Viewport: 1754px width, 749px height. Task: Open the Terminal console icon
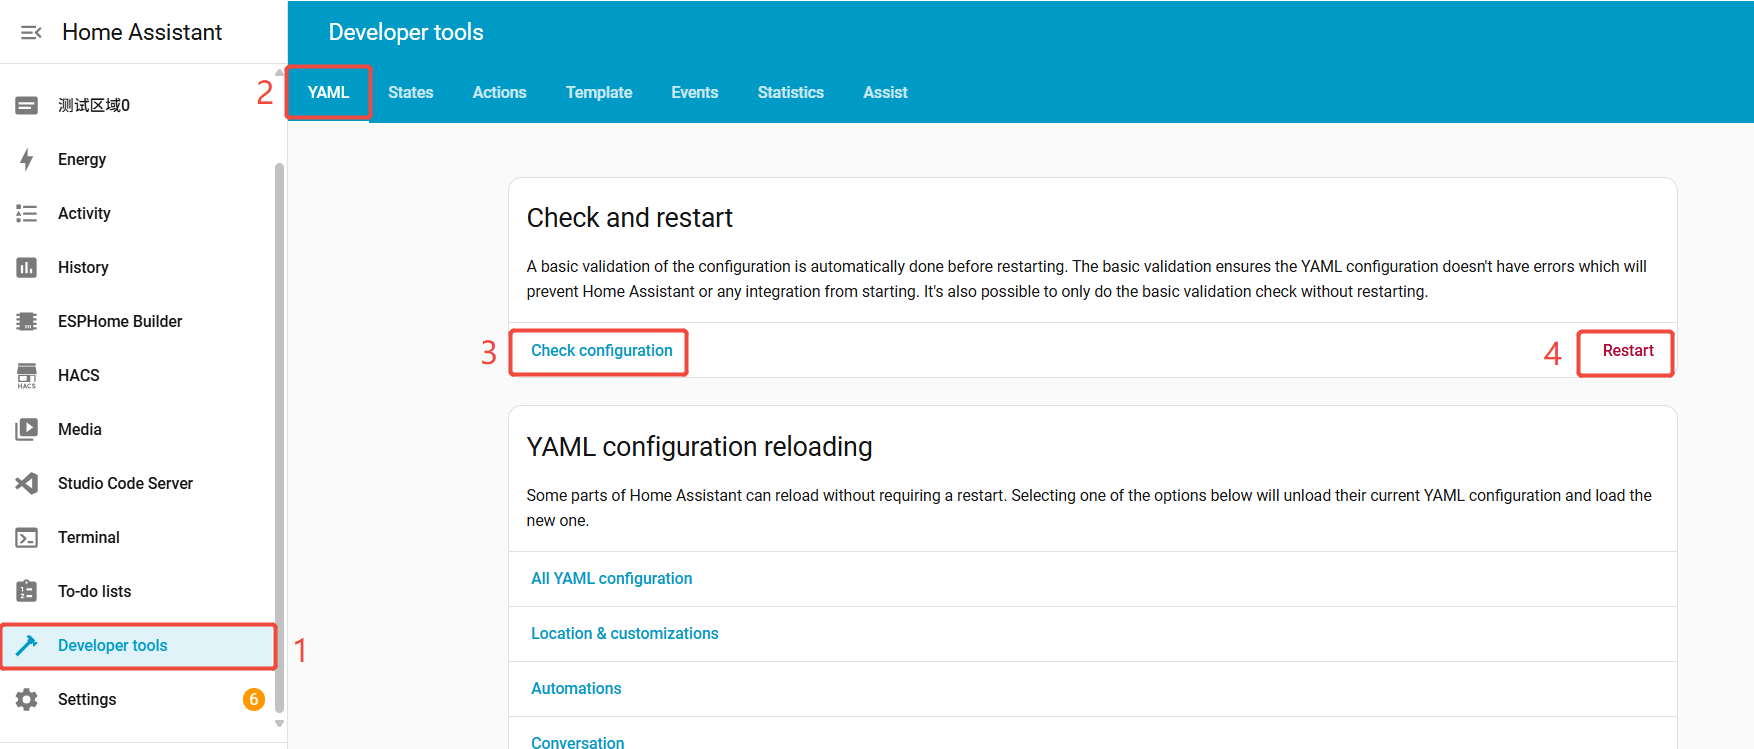coord(27,537)
